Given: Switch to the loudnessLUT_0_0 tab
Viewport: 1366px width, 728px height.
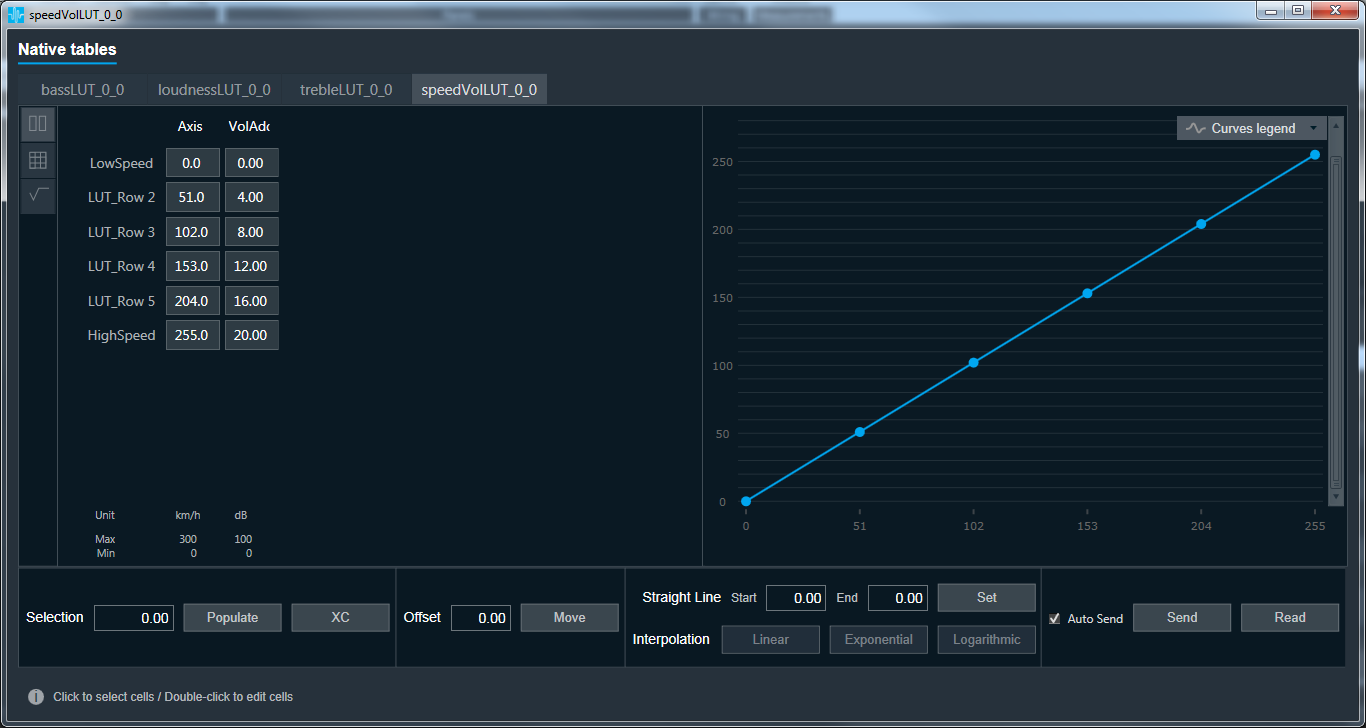Looking at the screenshot, I should (214, 90).
